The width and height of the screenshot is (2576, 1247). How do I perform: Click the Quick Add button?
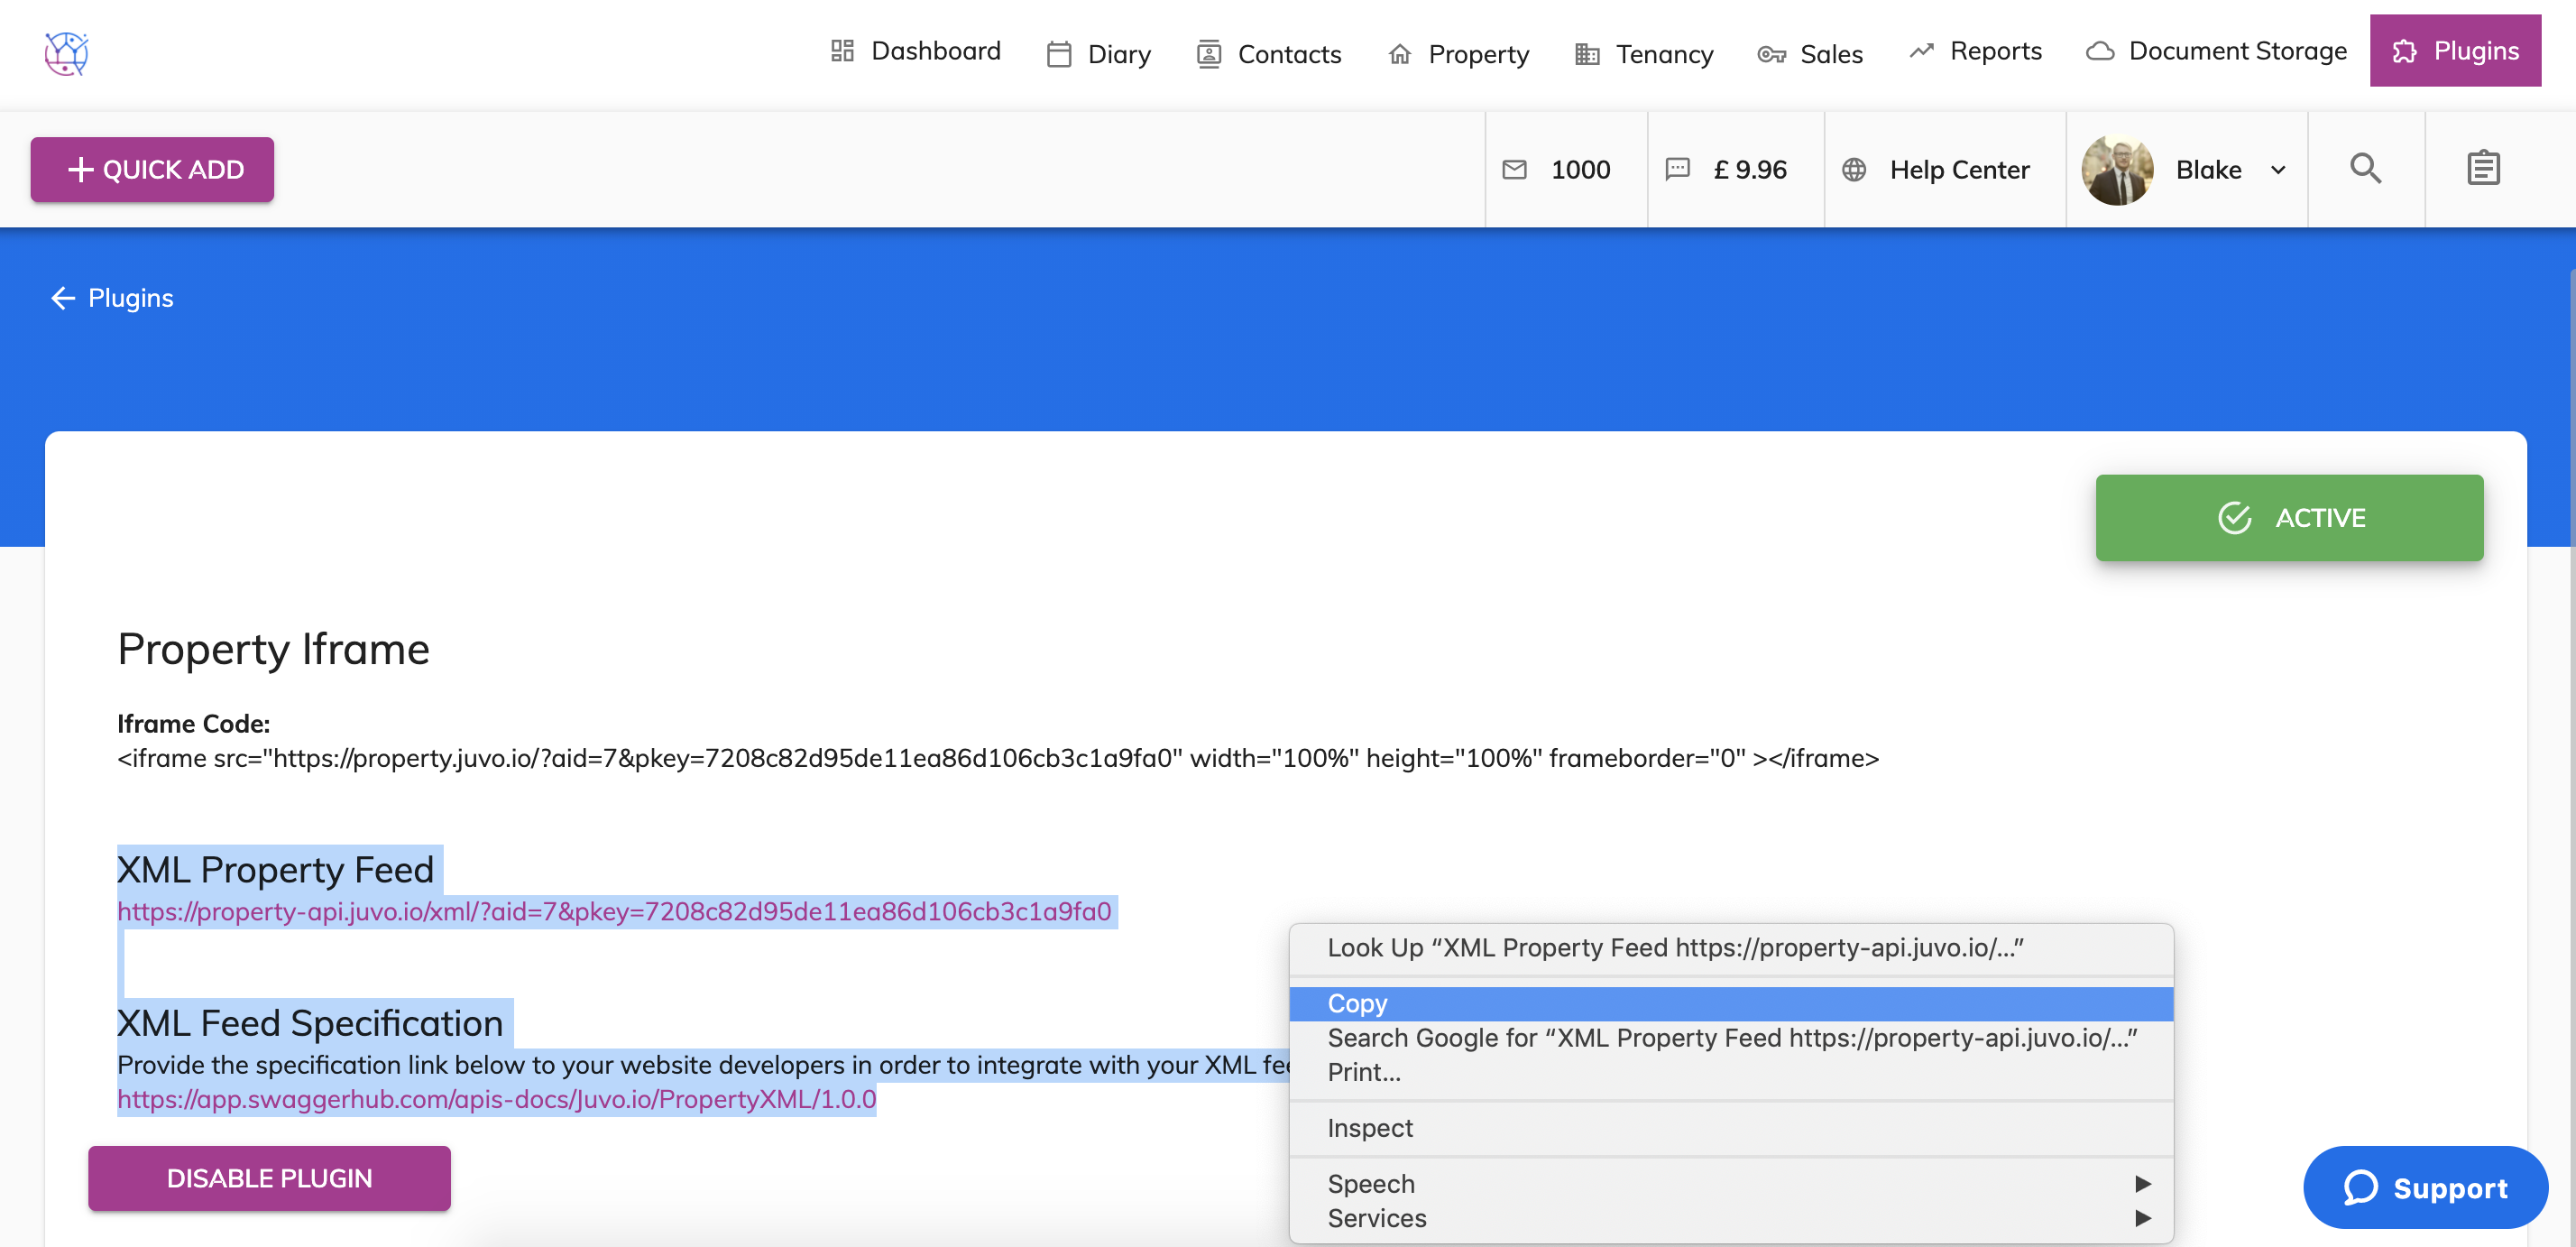coord(152,169)
